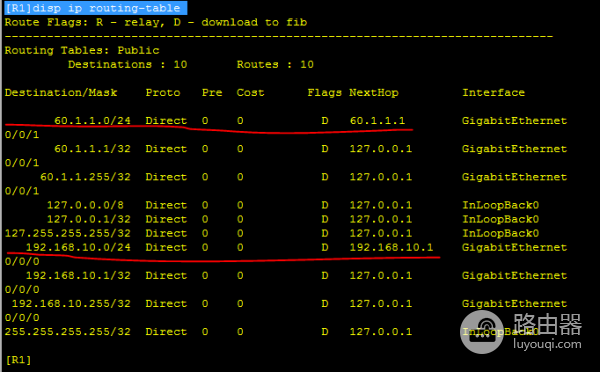Select destination "127.255.255.255/32"
This screenshot has height=372, width=600.
pos(68,233)
